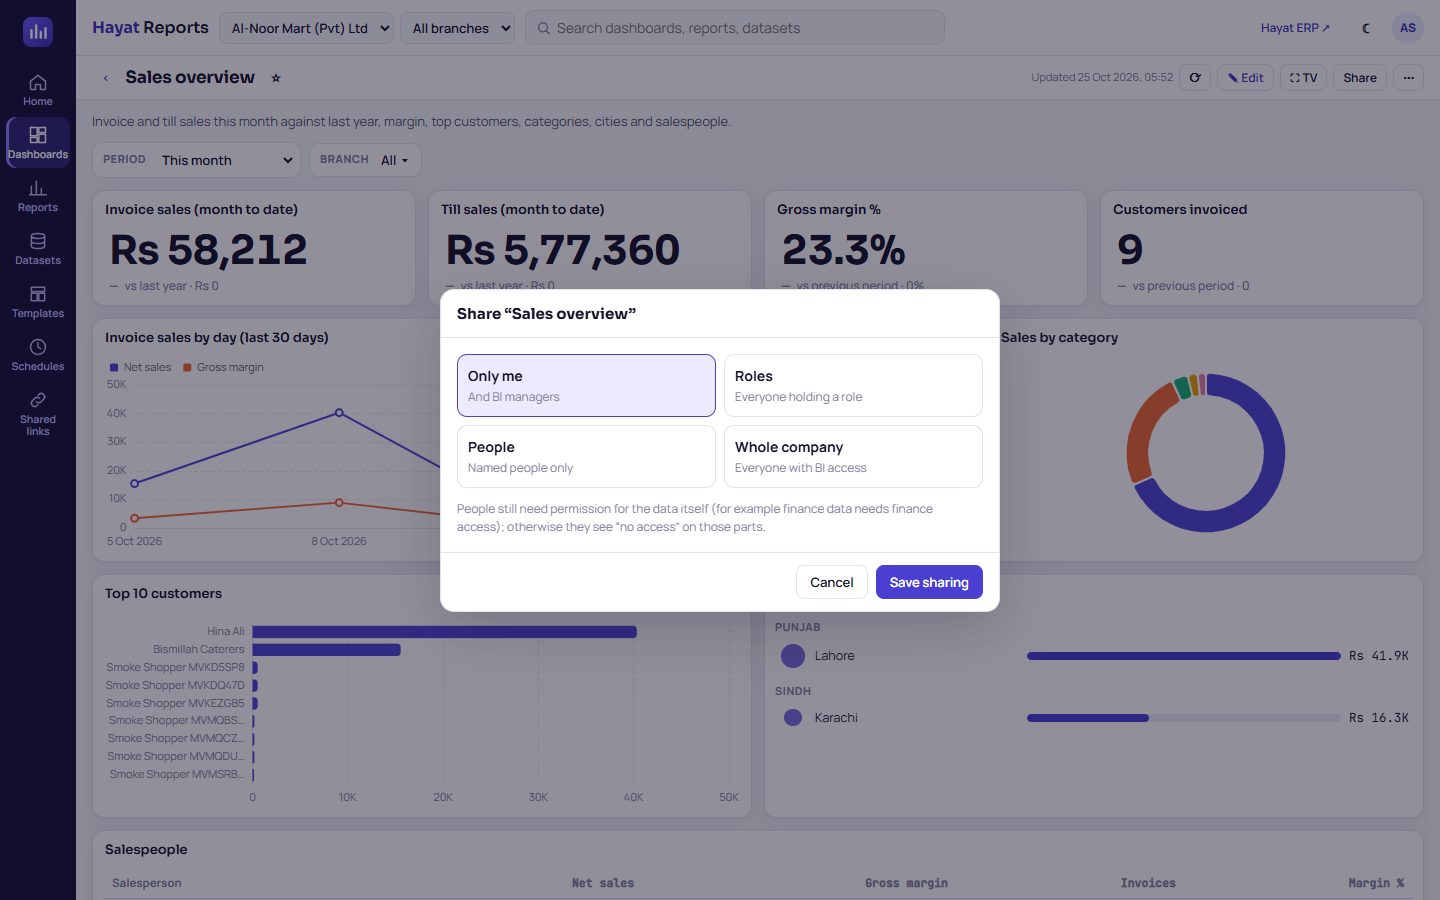Image resolution: width=1440 pixels, height=900 pixels.
Task: Click the Edit pencil button
Action: coord(1245,78)
